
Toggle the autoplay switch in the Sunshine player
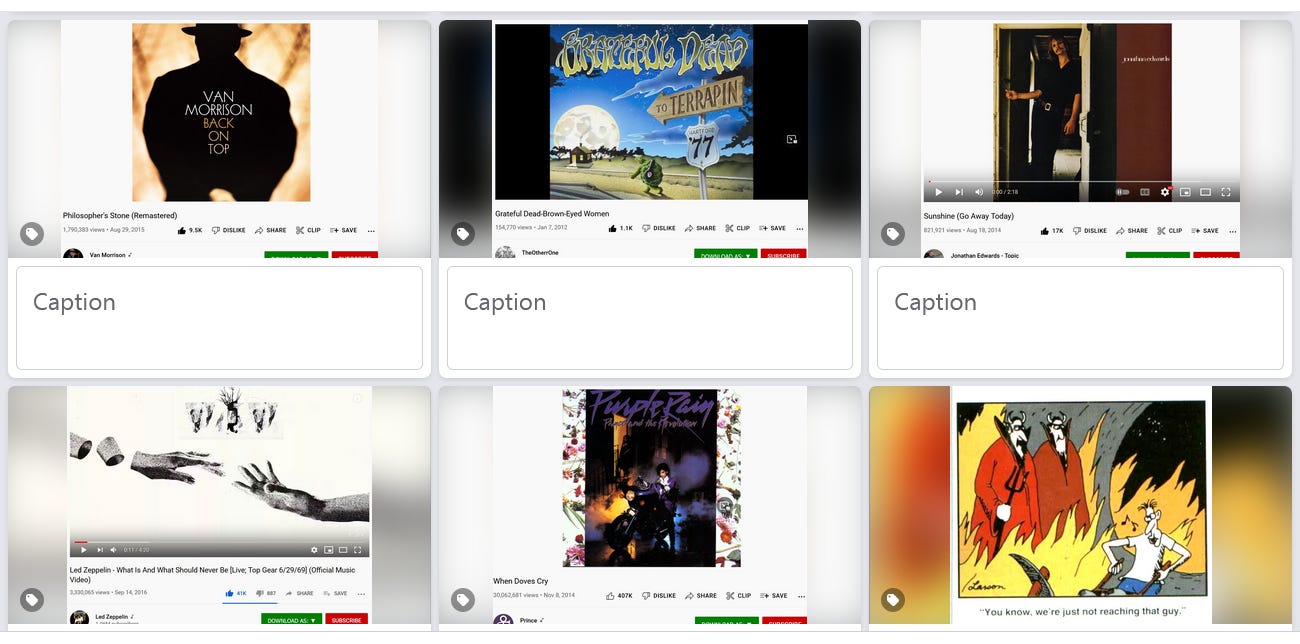(1122, 192)
